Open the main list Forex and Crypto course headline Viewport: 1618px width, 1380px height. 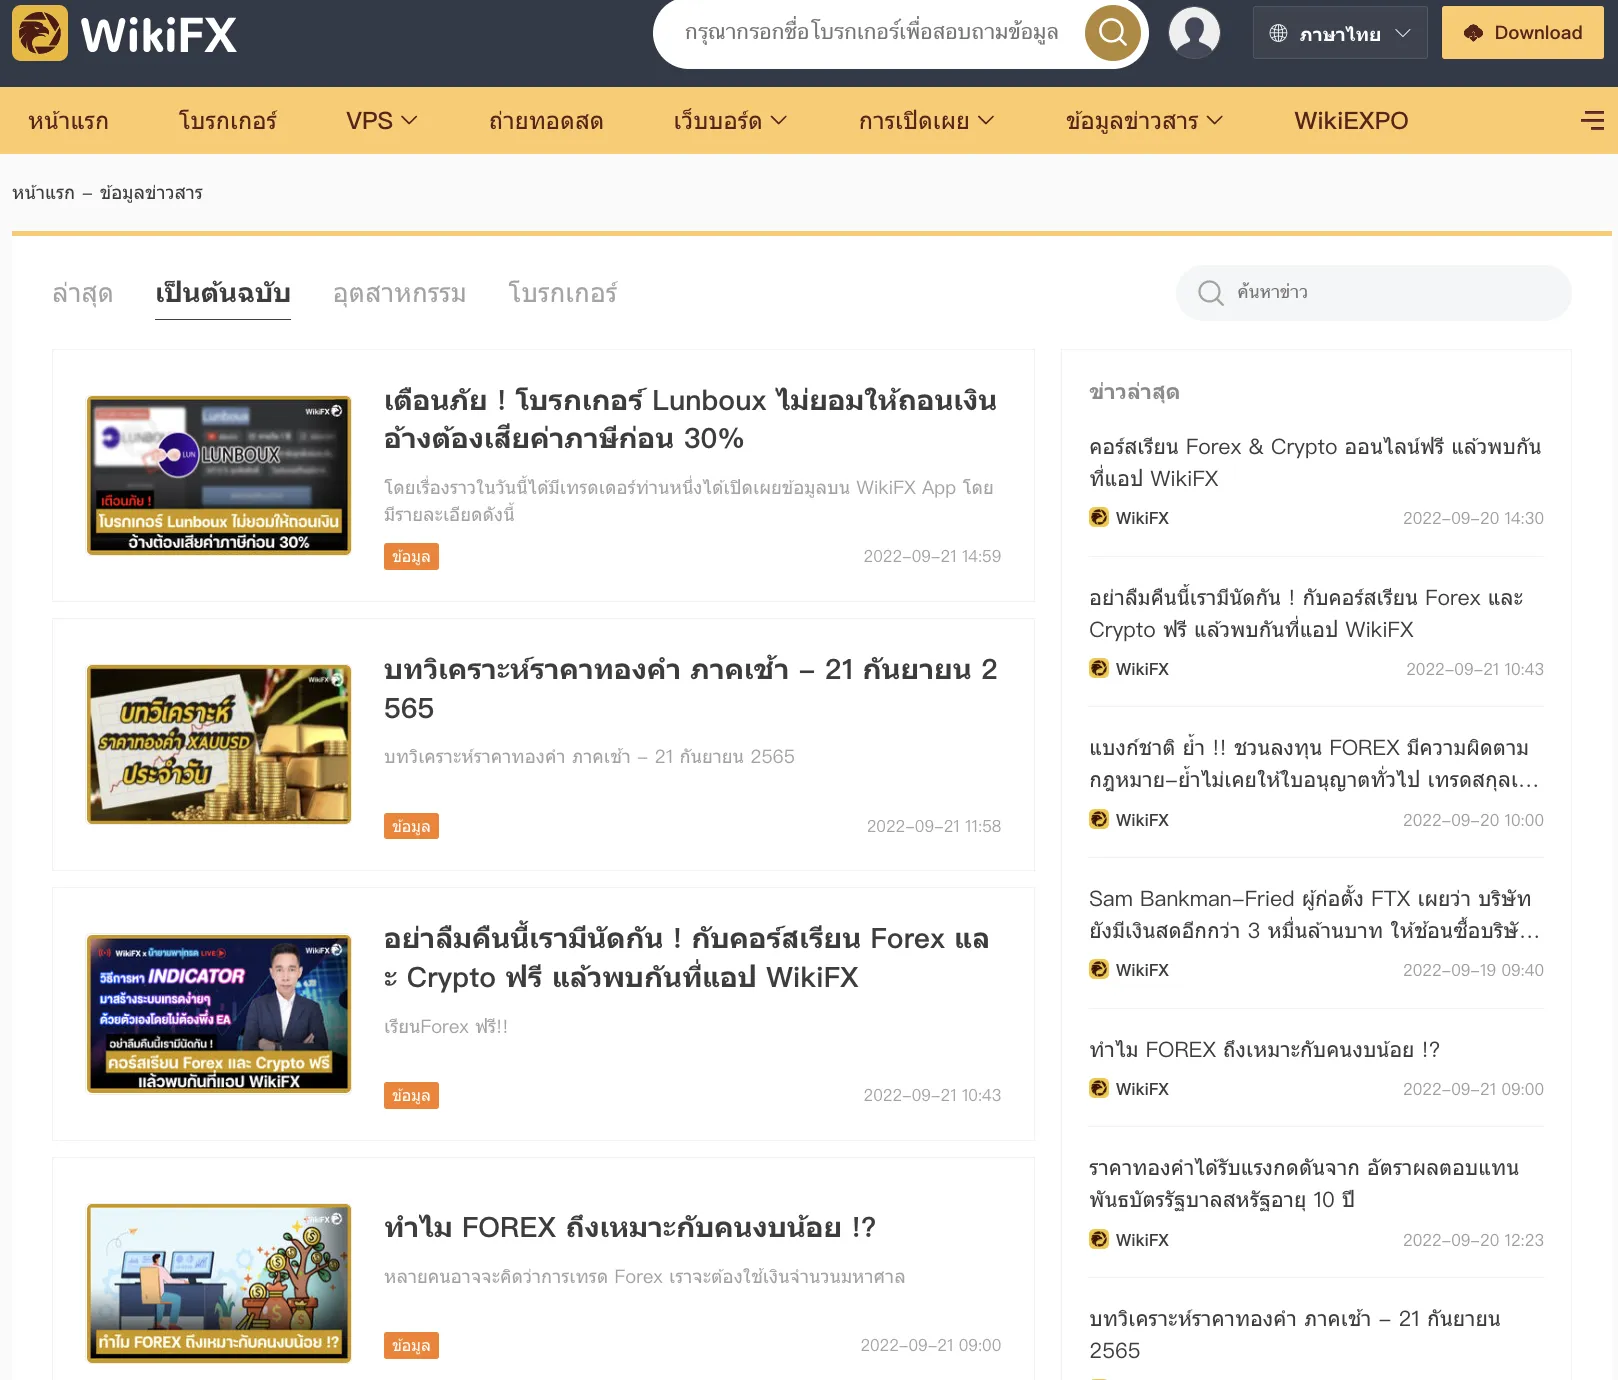[686, 958]
